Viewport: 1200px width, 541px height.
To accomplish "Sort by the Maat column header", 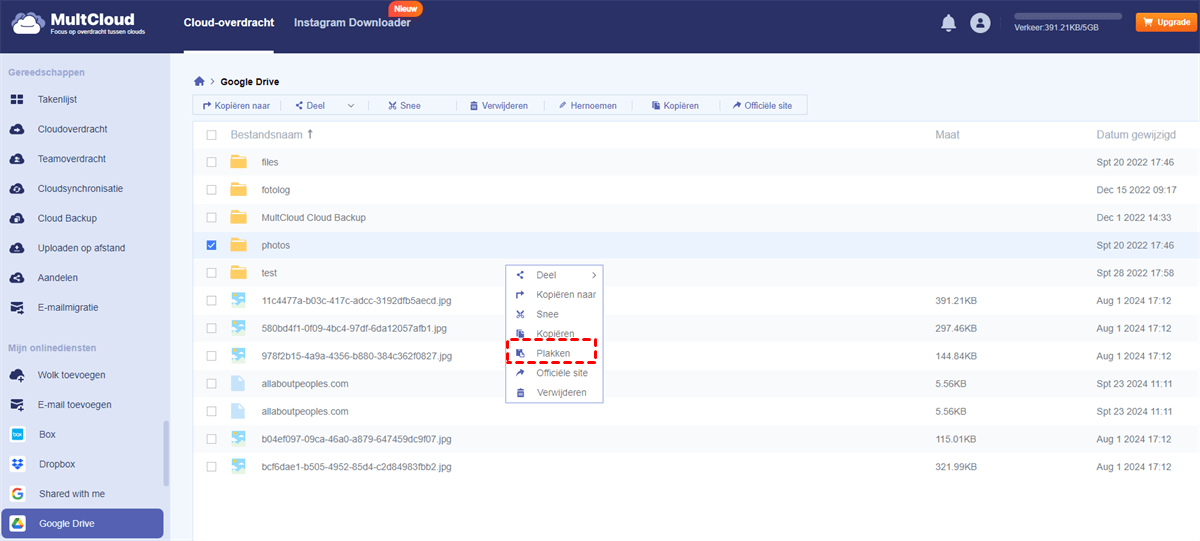I will coord(947,134).
